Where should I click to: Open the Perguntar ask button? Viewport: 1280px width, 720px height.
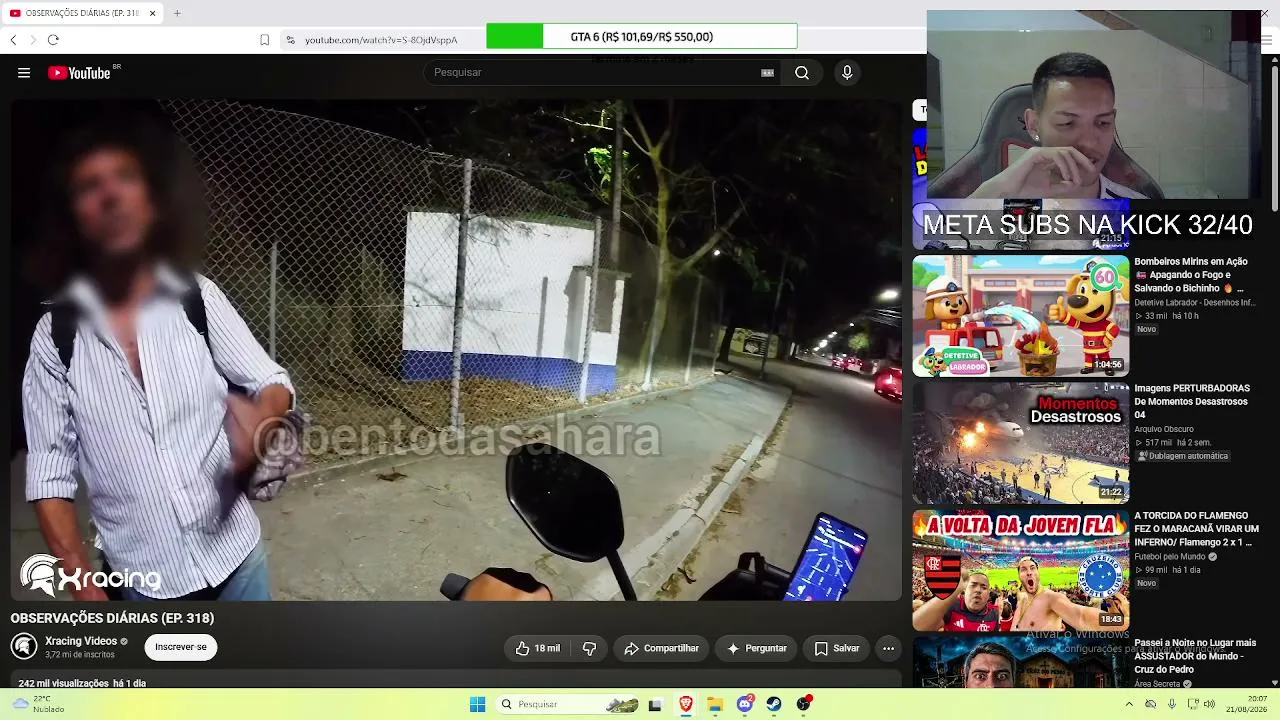757,648
